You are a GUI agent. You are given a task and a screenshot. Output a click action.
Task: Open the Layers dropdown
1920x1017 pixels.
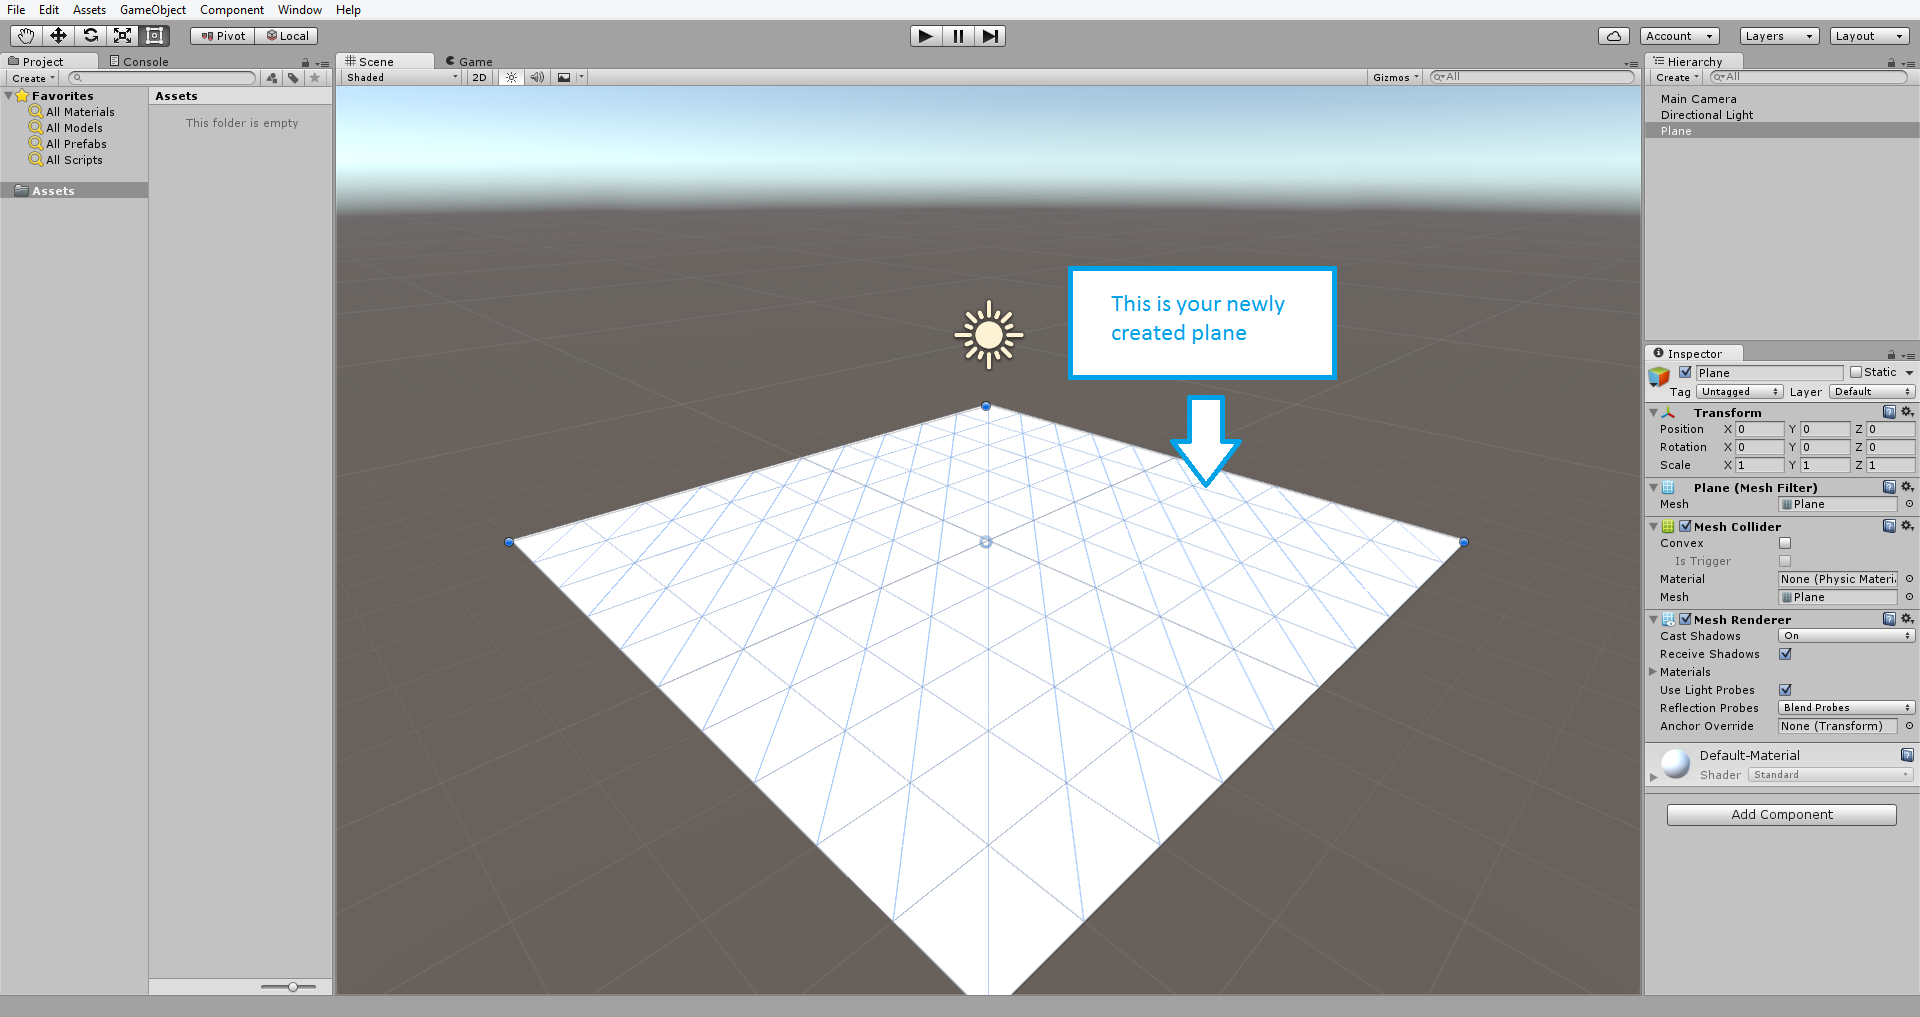click(x=1779, y=36)
